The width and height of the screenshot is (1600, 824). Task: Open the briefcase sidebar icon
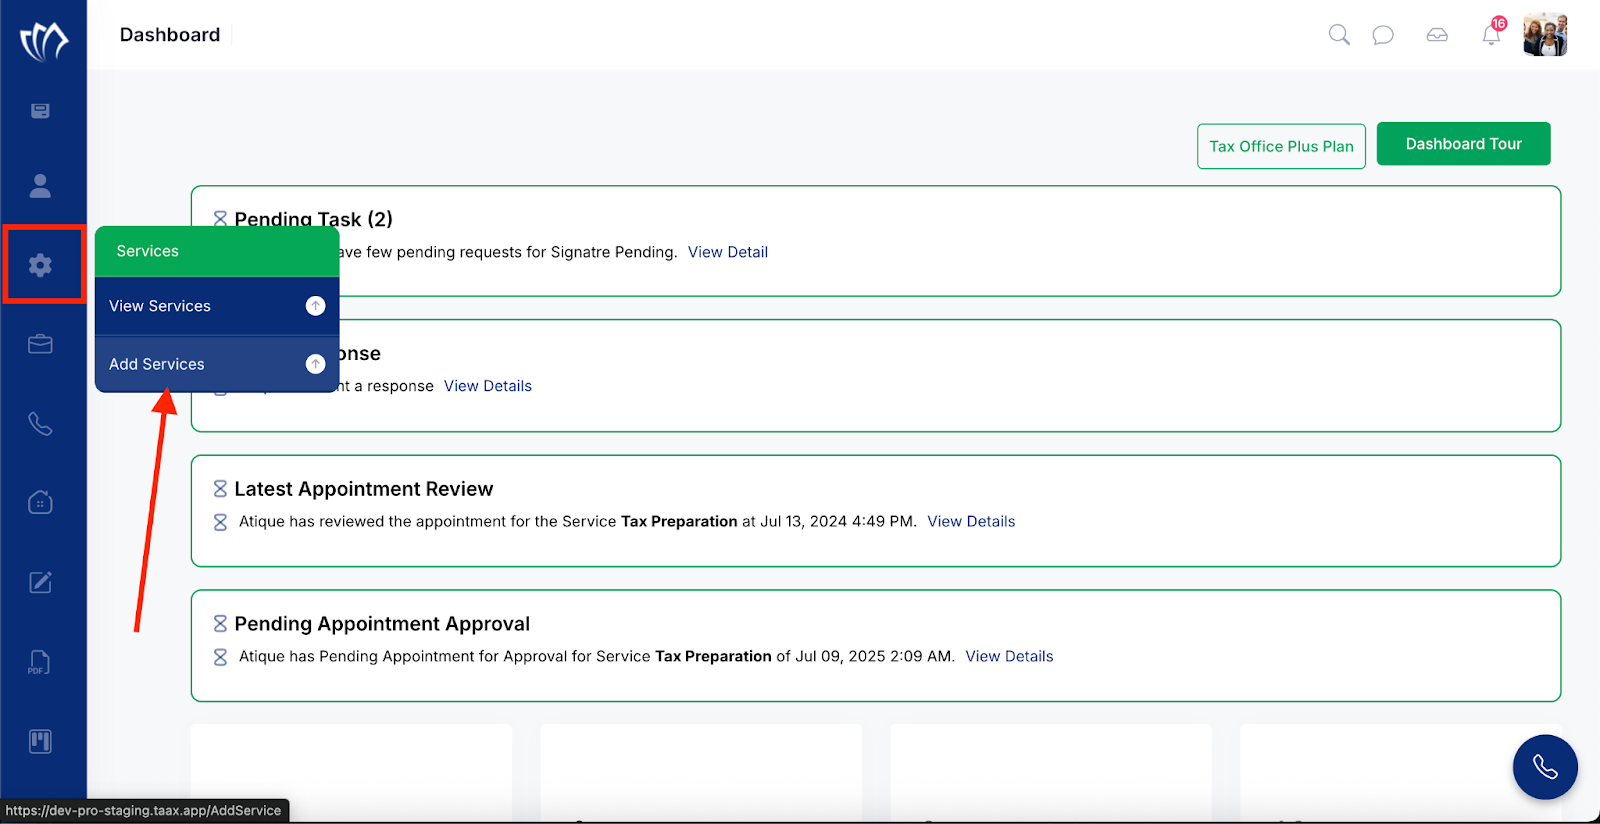pyautogui.click(x=40, y=345)
